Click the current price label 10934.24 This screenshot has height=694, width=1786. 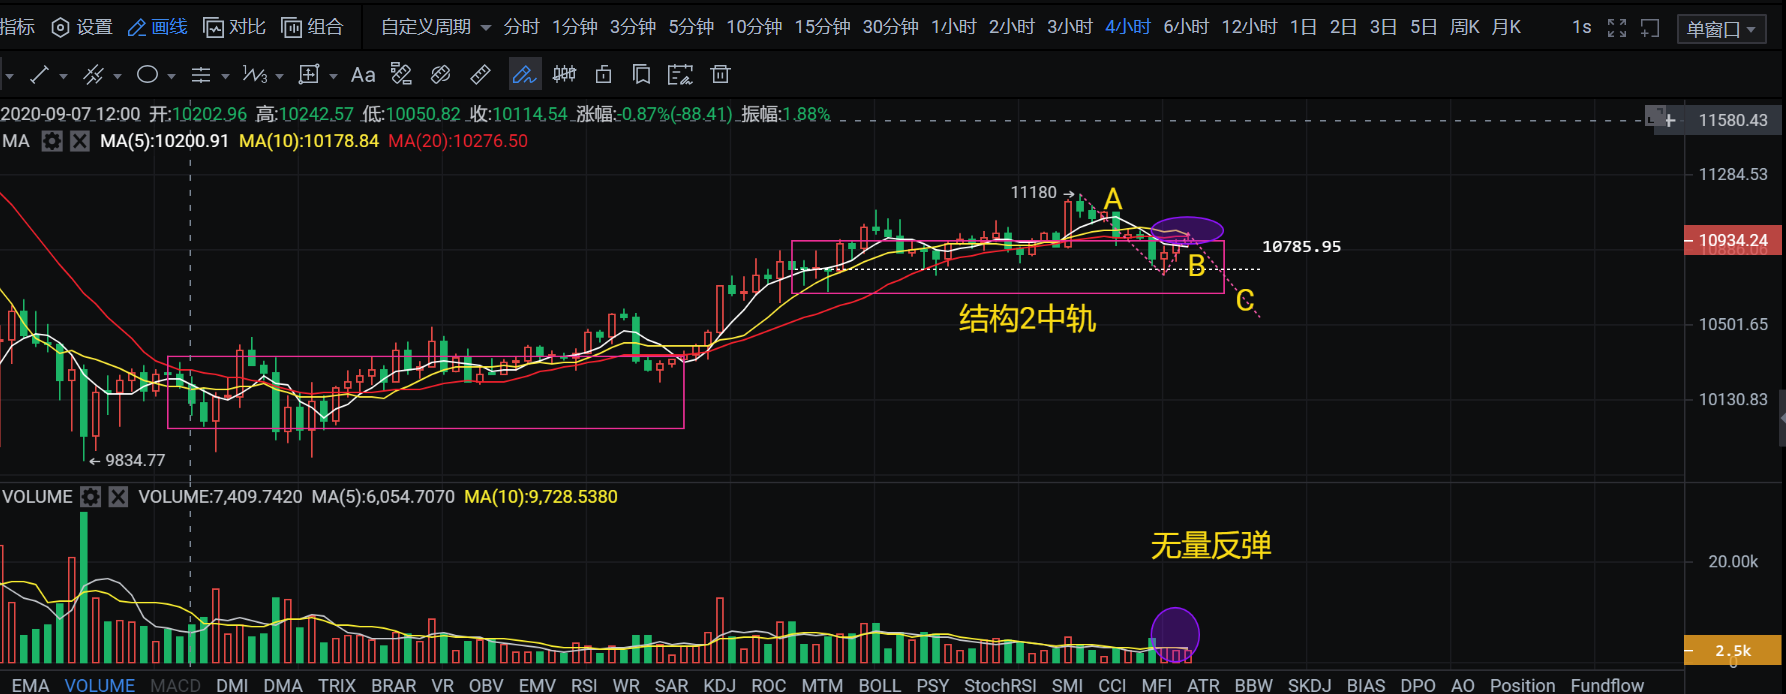tap(1733, 240)
